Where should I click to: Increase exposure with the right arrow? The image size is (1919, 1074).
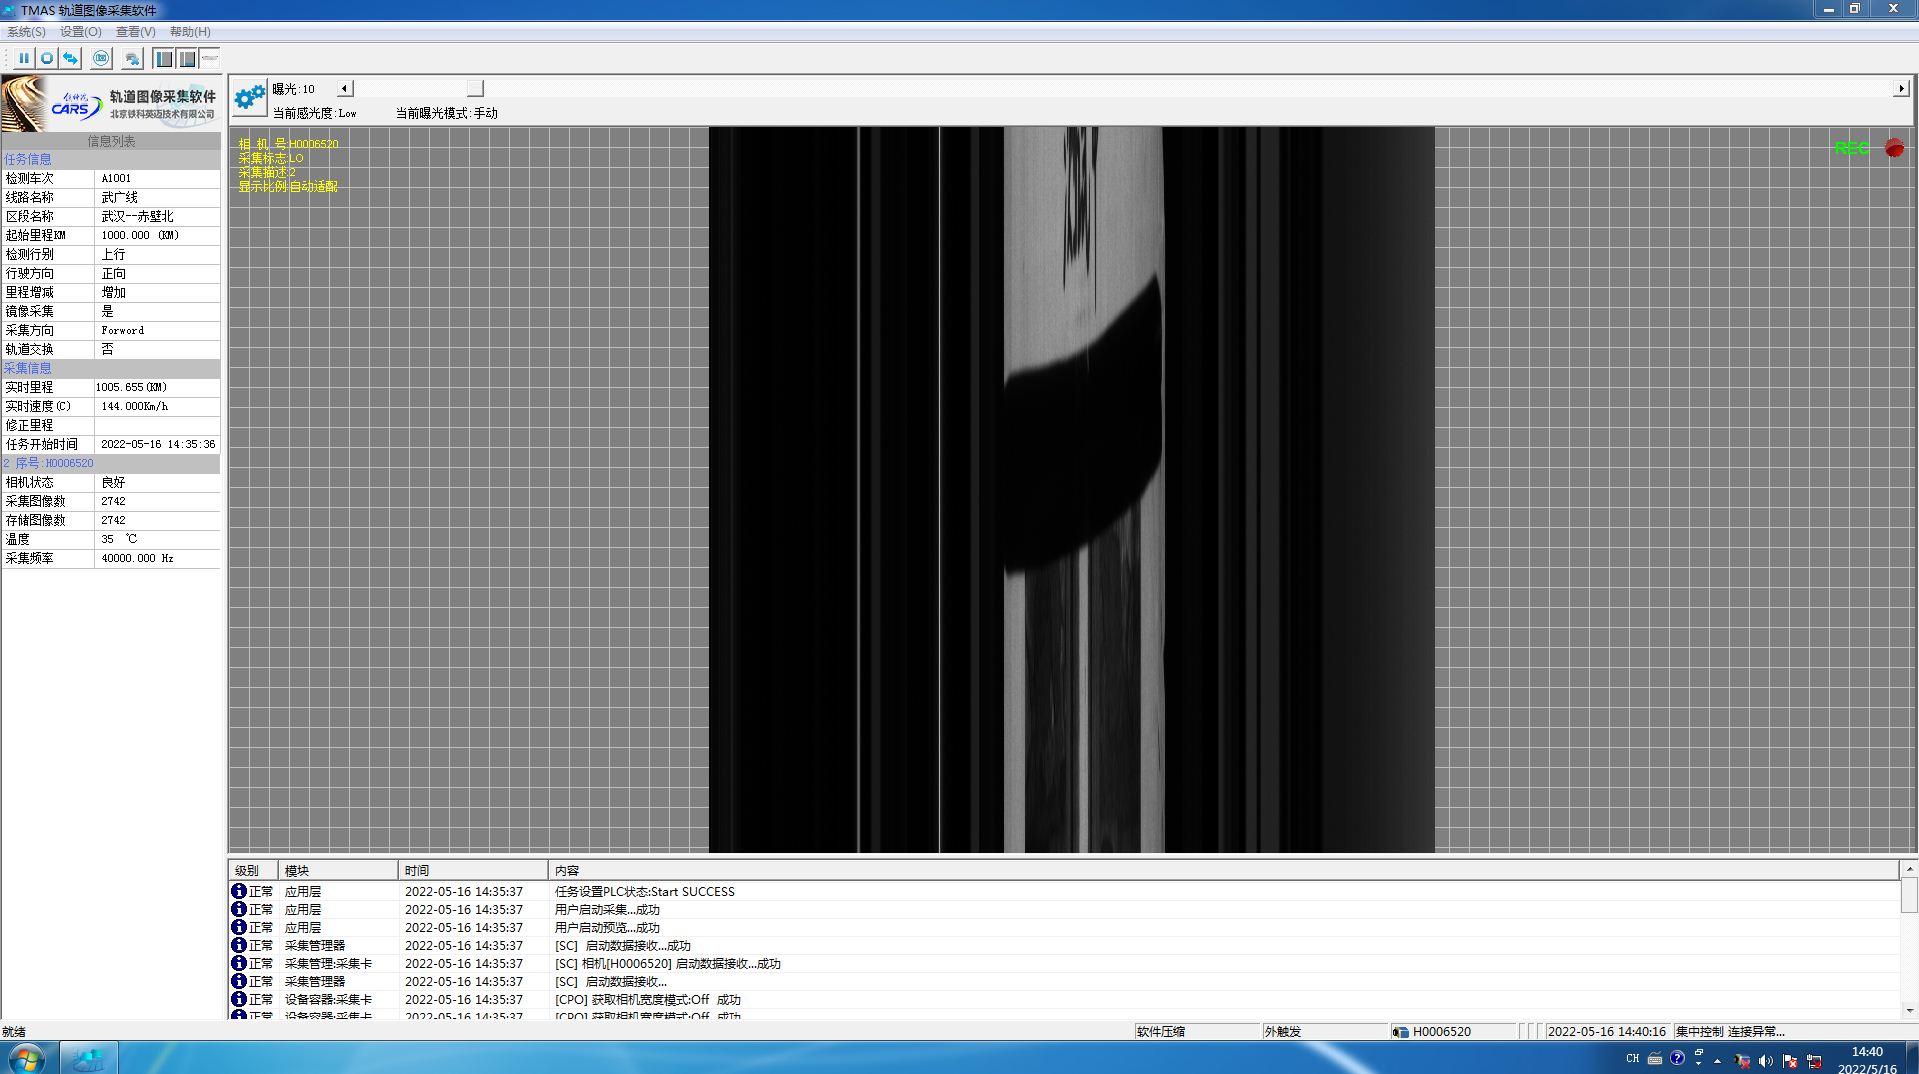pyautogui.click(x=1901, y=89)
